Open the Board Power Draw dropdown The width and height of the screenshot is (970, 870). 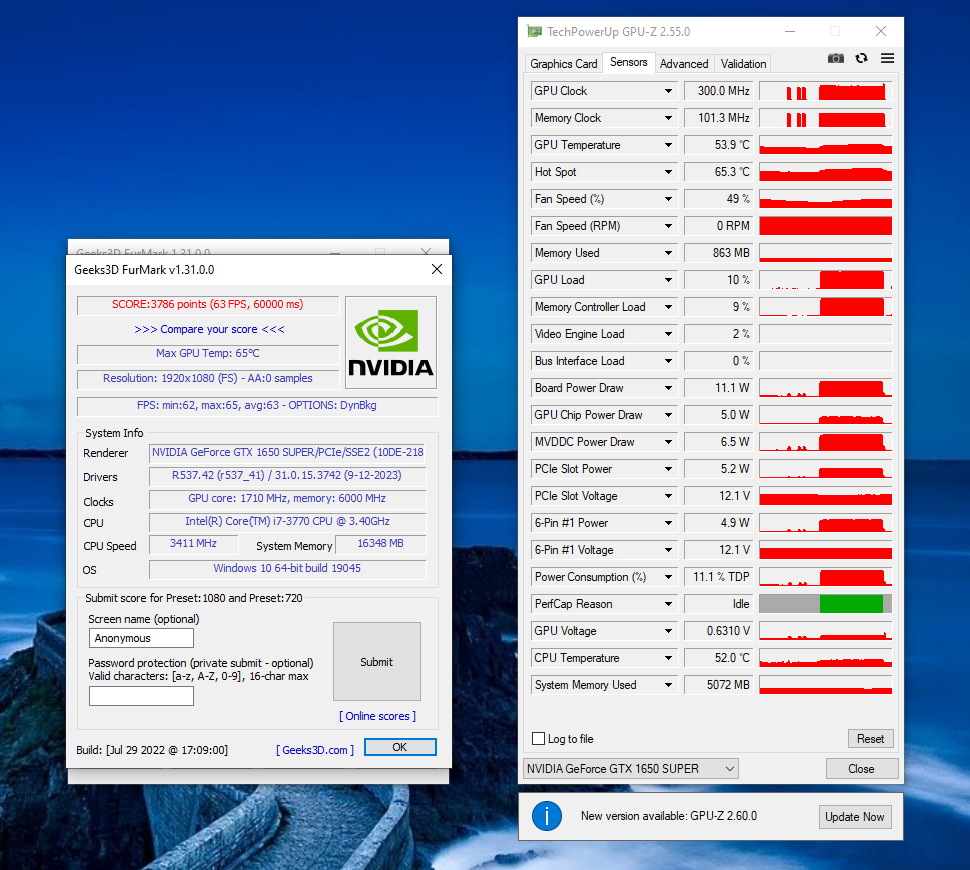pos(668,388)
